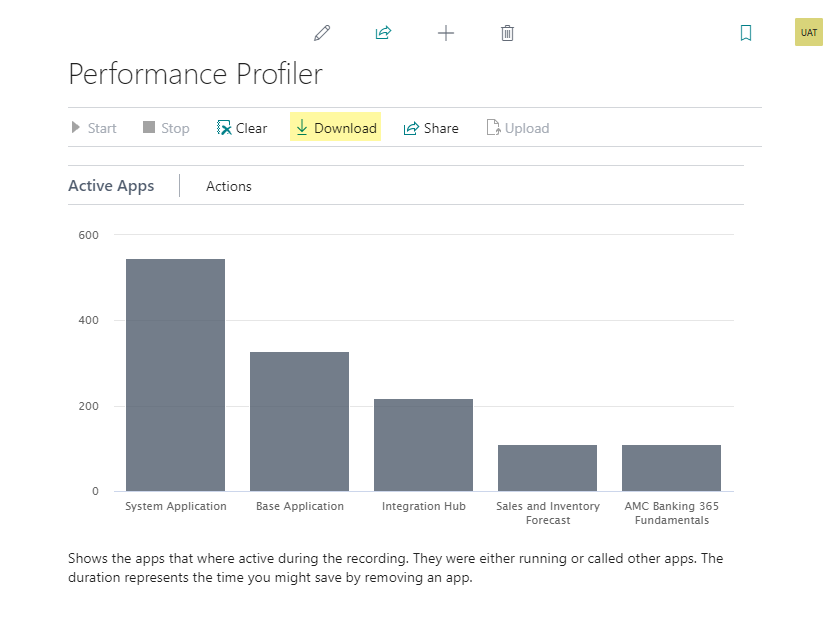Click the AMC Banking 365 Fundamentals bar
The image size is (829, 622).
pyautogui.click(x=671, y=468)
